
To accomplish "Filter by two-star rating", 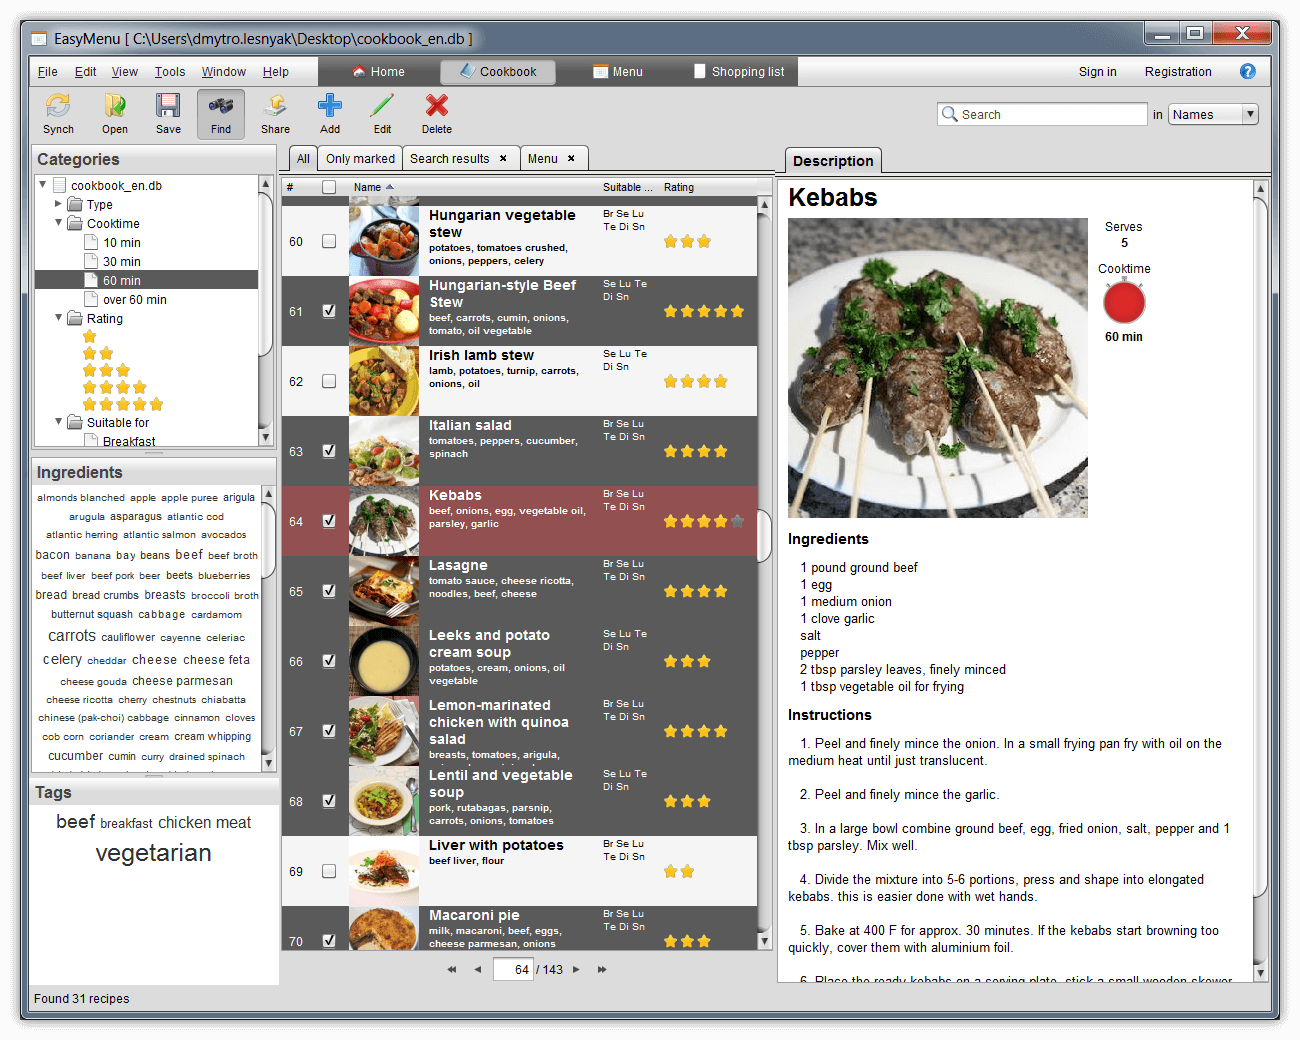I will tap(98, 354).
